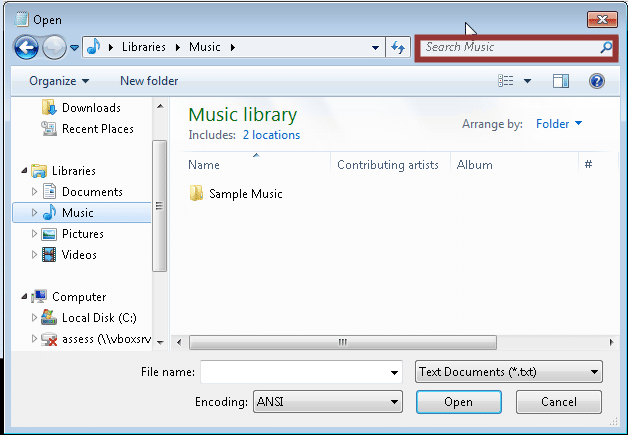Open the Encoding ANSI dropdown
The height and width of the screenshot is (435, 628).
pyautogui.click(x=327, y=402)
